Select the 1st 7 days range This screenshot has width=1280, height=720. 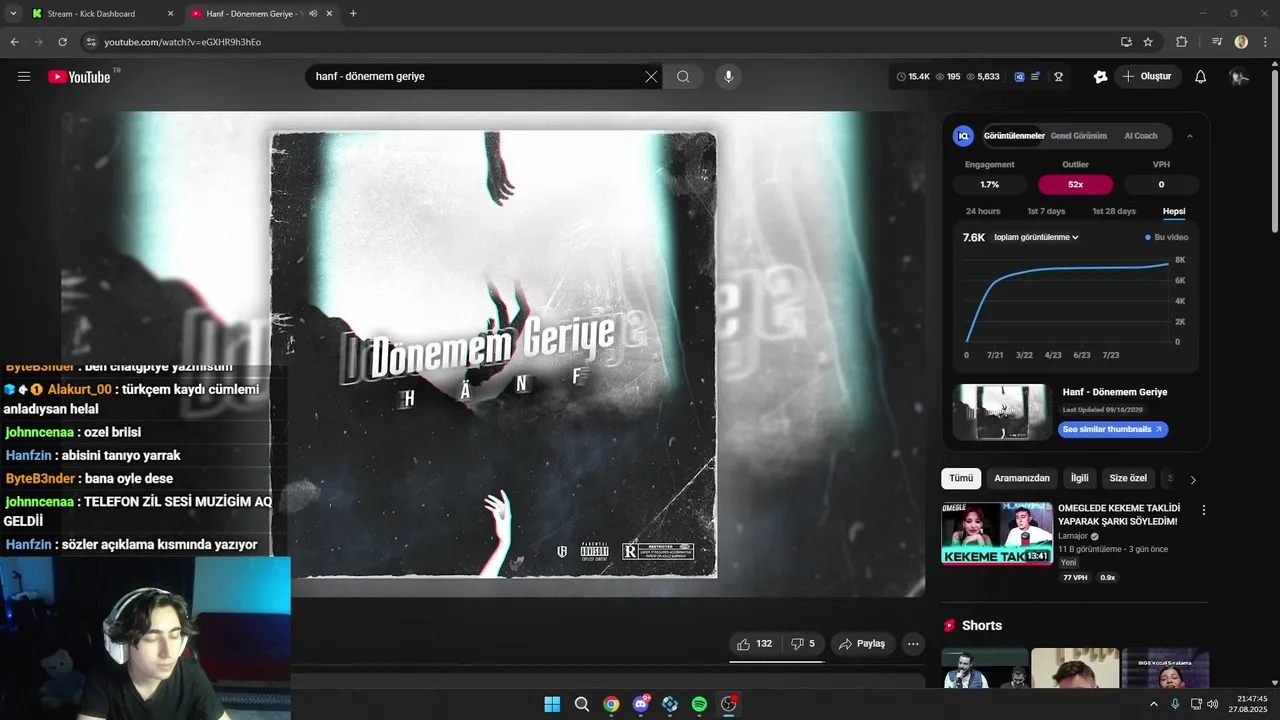[x=1046, y=211]
